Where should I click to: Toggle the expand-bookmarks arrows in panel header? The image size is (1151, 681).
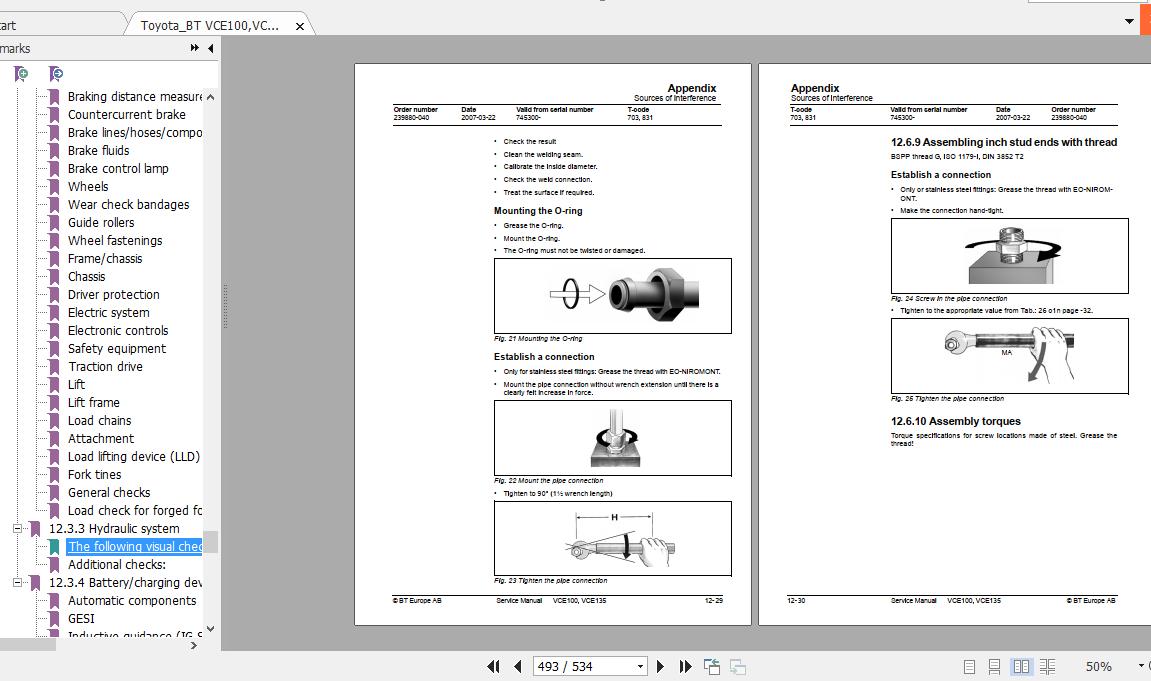coord(194,49)
